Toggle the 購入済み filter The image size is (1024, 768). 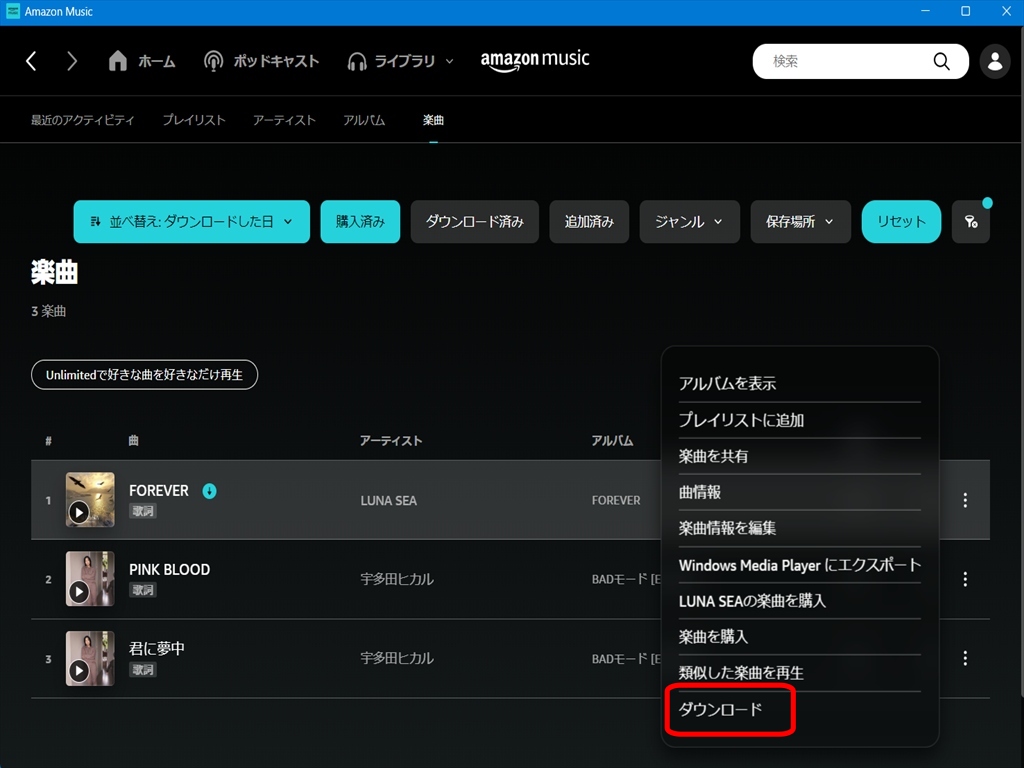pos(360,221)
